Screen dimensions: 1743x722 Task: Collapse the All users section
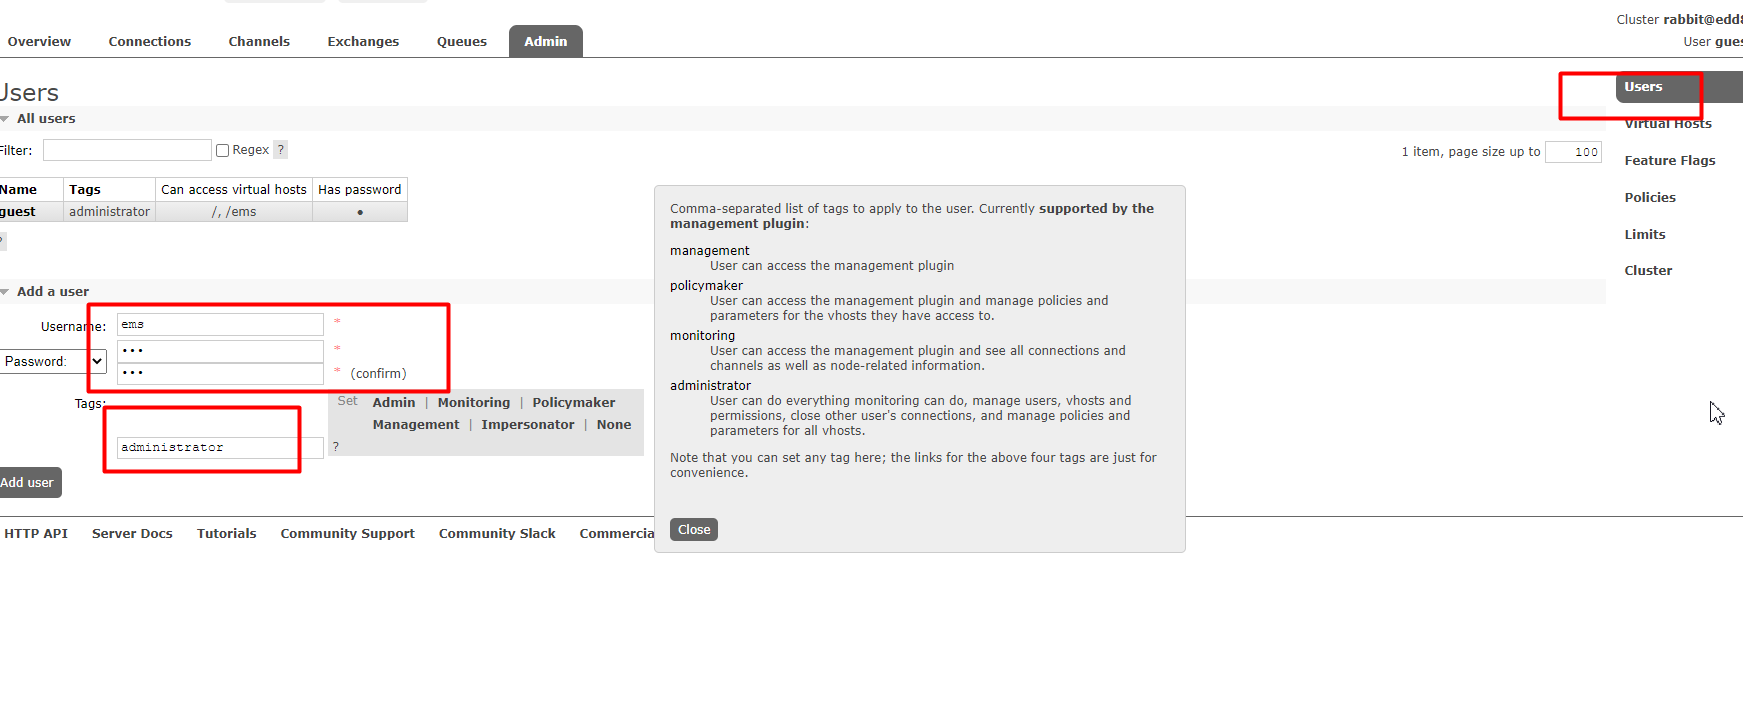(x=45, y=118)
